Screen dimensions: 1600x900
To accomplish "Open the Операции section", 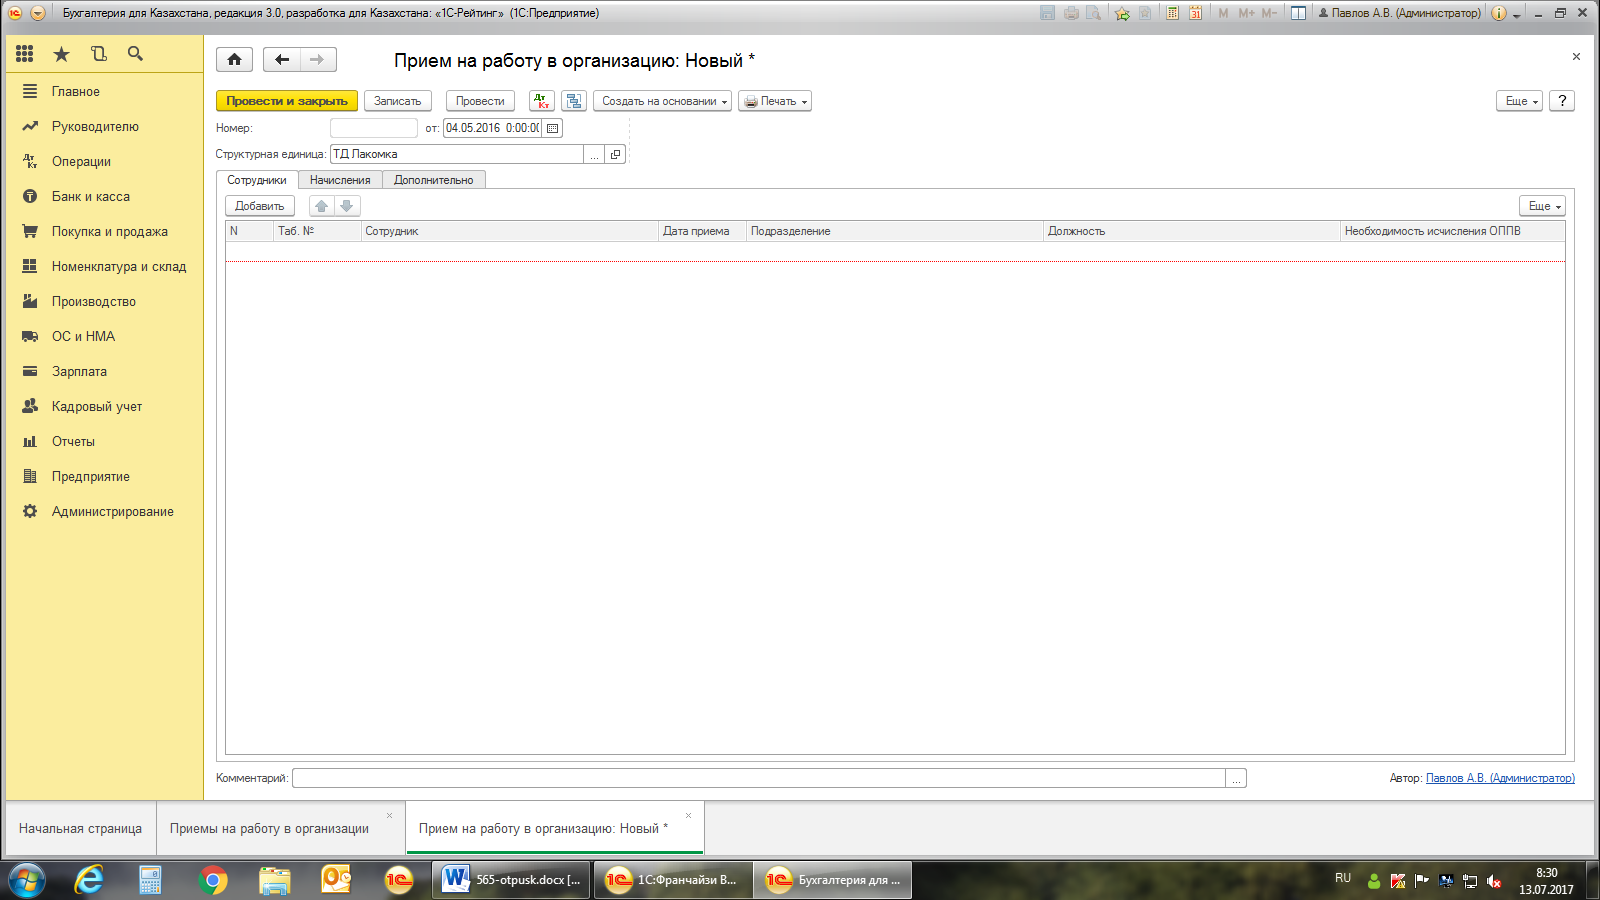I will pos(104,161).
